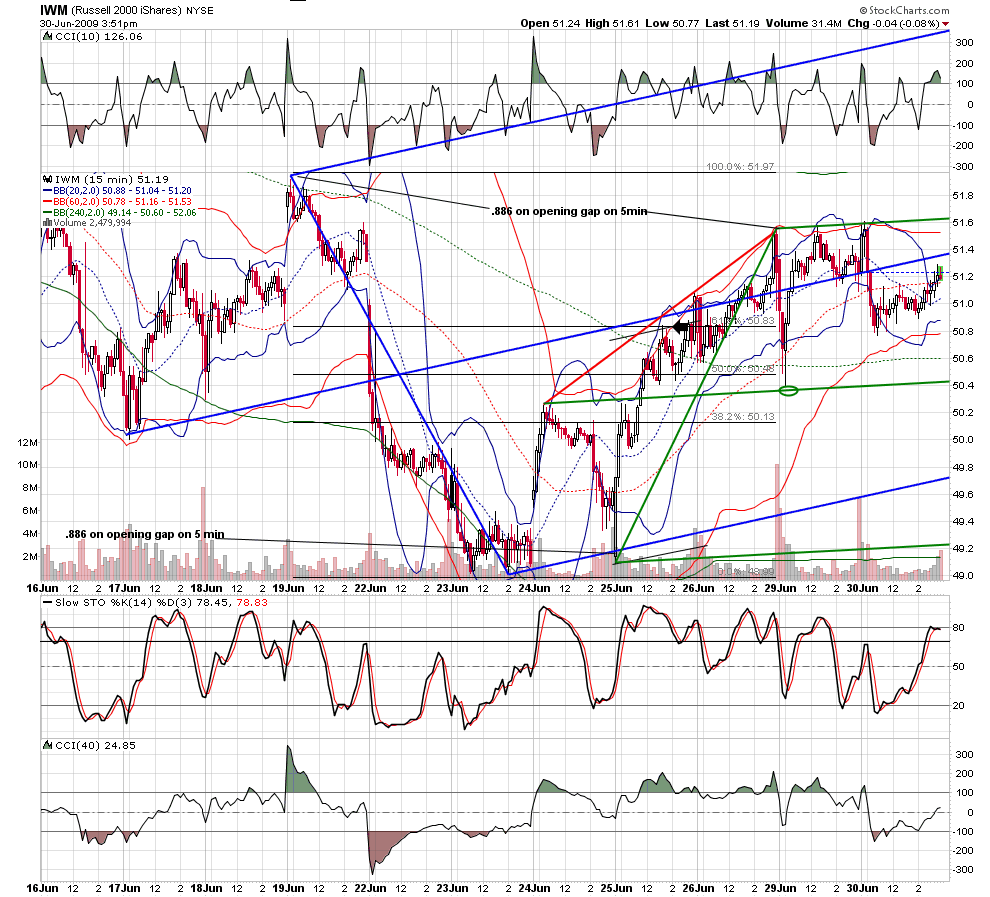Click the lower ".886 on opening gap on 5 min" note
The width and height of the screenshot is (990, 897).
pyautogui.click(x=145, y=534)
